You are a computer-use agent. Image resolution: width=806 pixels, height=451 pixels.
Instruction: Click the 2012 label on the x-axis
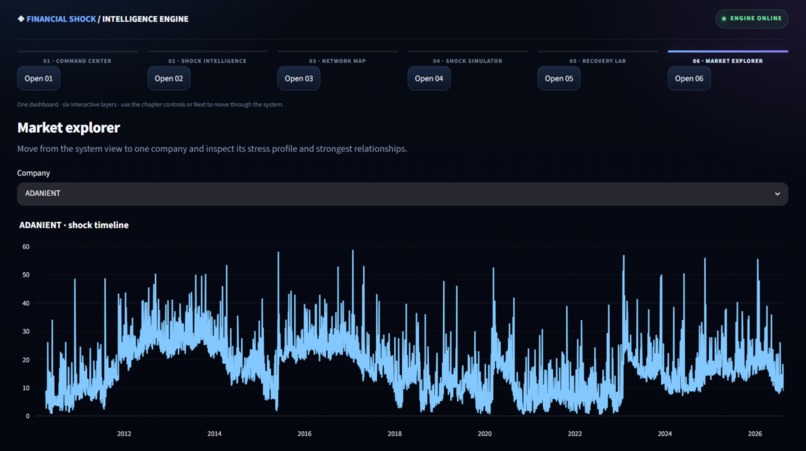click(124, 434)
